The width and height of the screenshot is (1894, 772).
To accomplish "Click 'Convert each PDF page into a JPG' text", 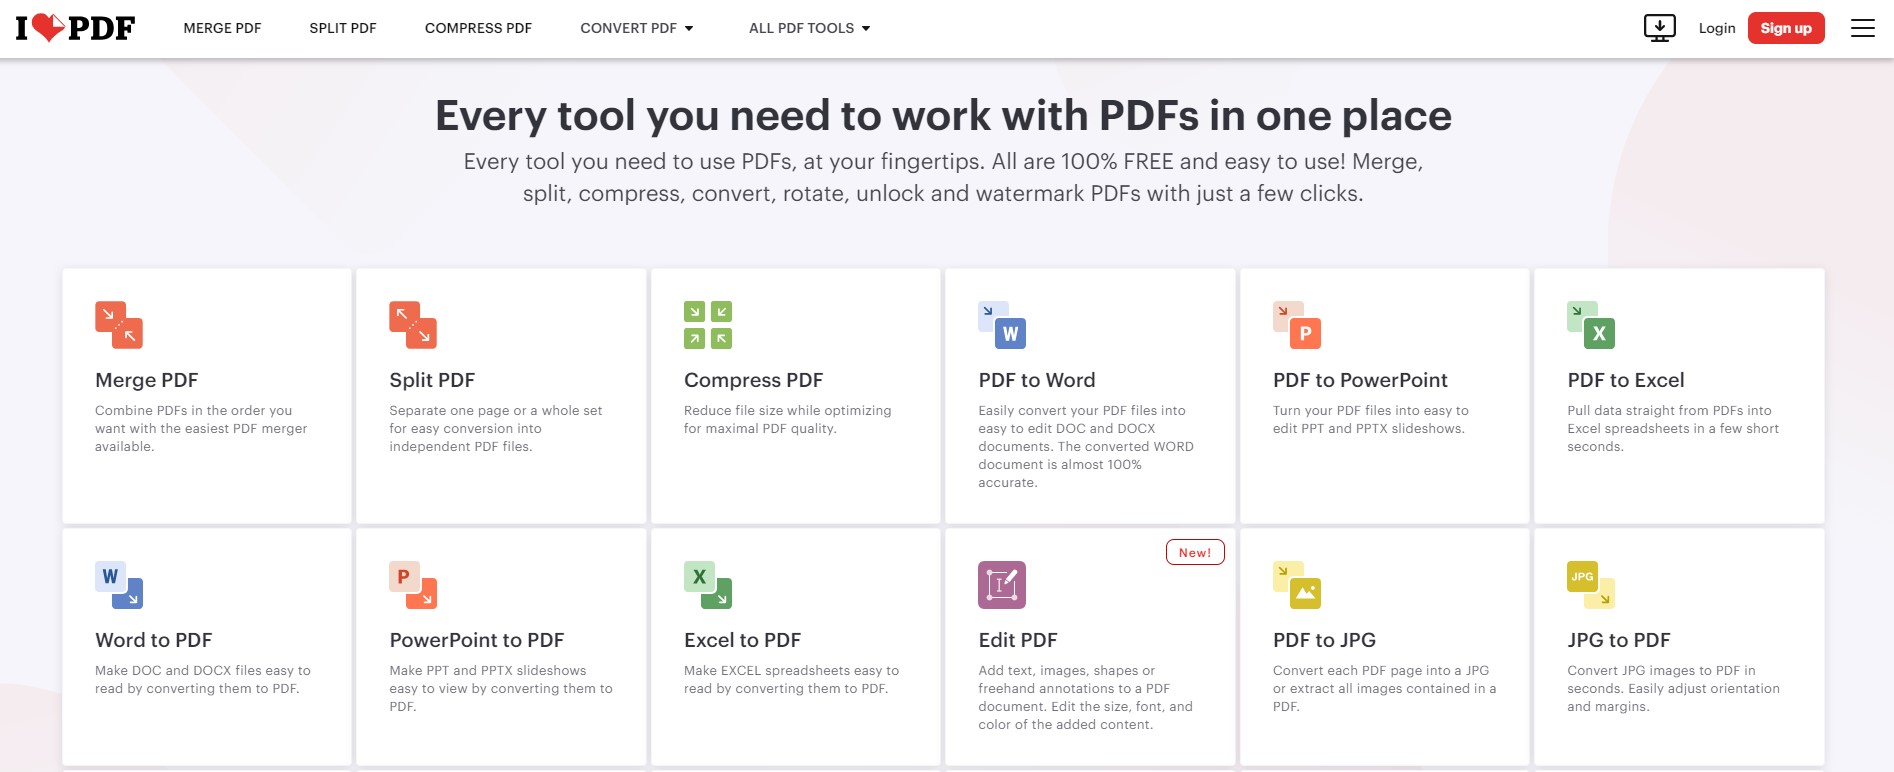I will tap(1381, 670).
